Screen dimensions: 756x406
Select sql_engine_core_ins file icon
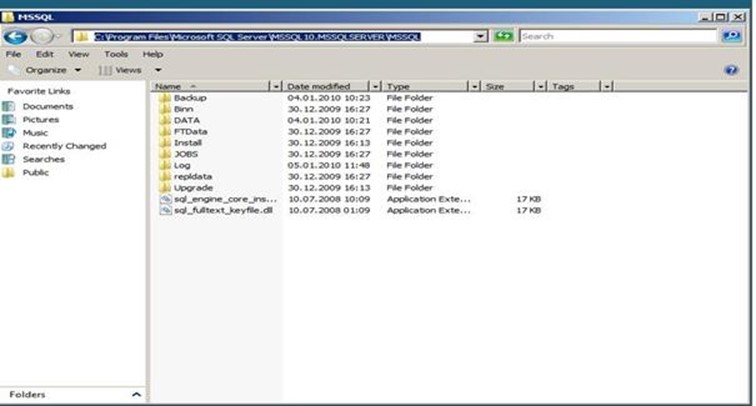click(165, 199)
